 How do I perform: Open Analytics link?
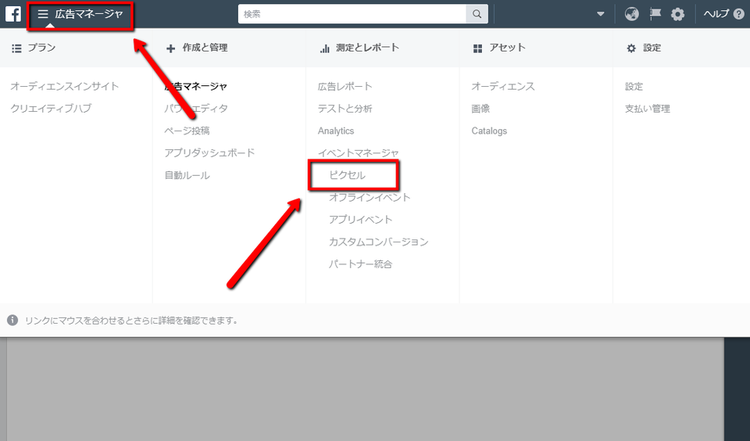click(336, 131)
